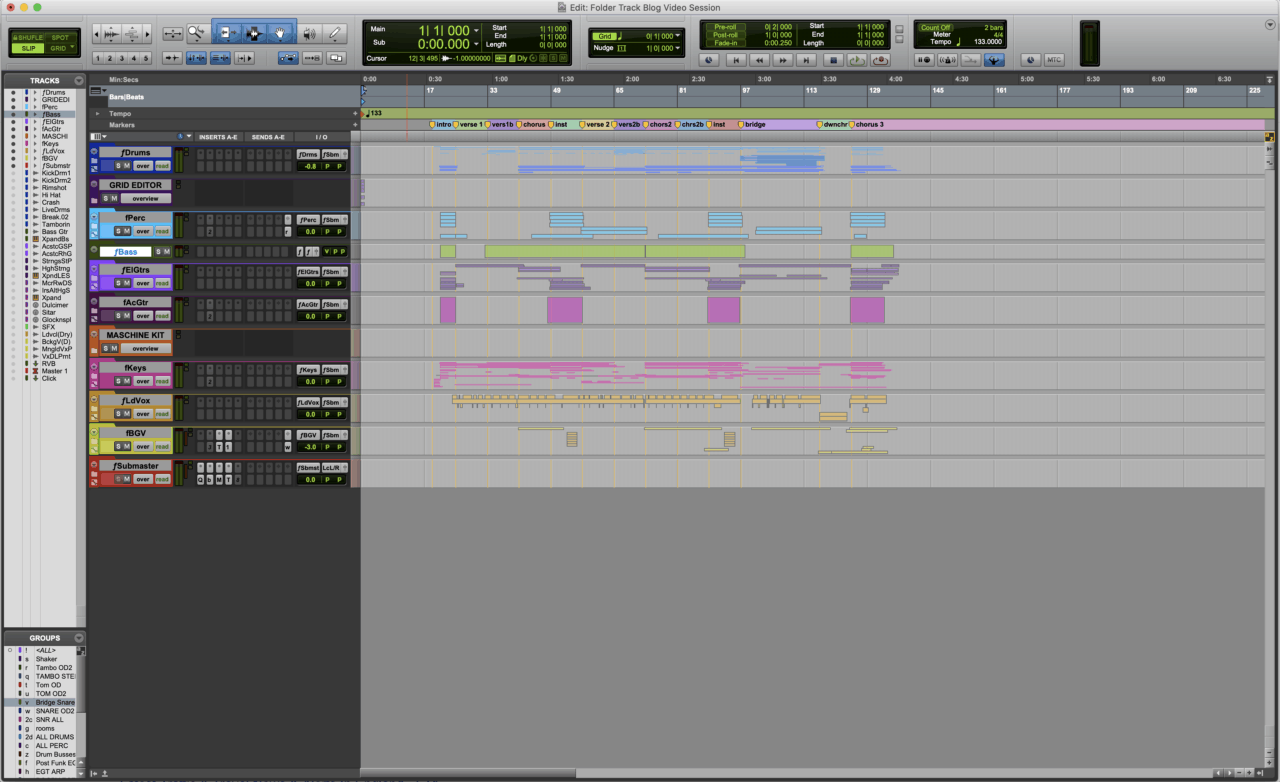The width and height of the screenshot is (1280, 782).
Task: Open the Main counter dropdown arrow
Action: tap(476, 29)
